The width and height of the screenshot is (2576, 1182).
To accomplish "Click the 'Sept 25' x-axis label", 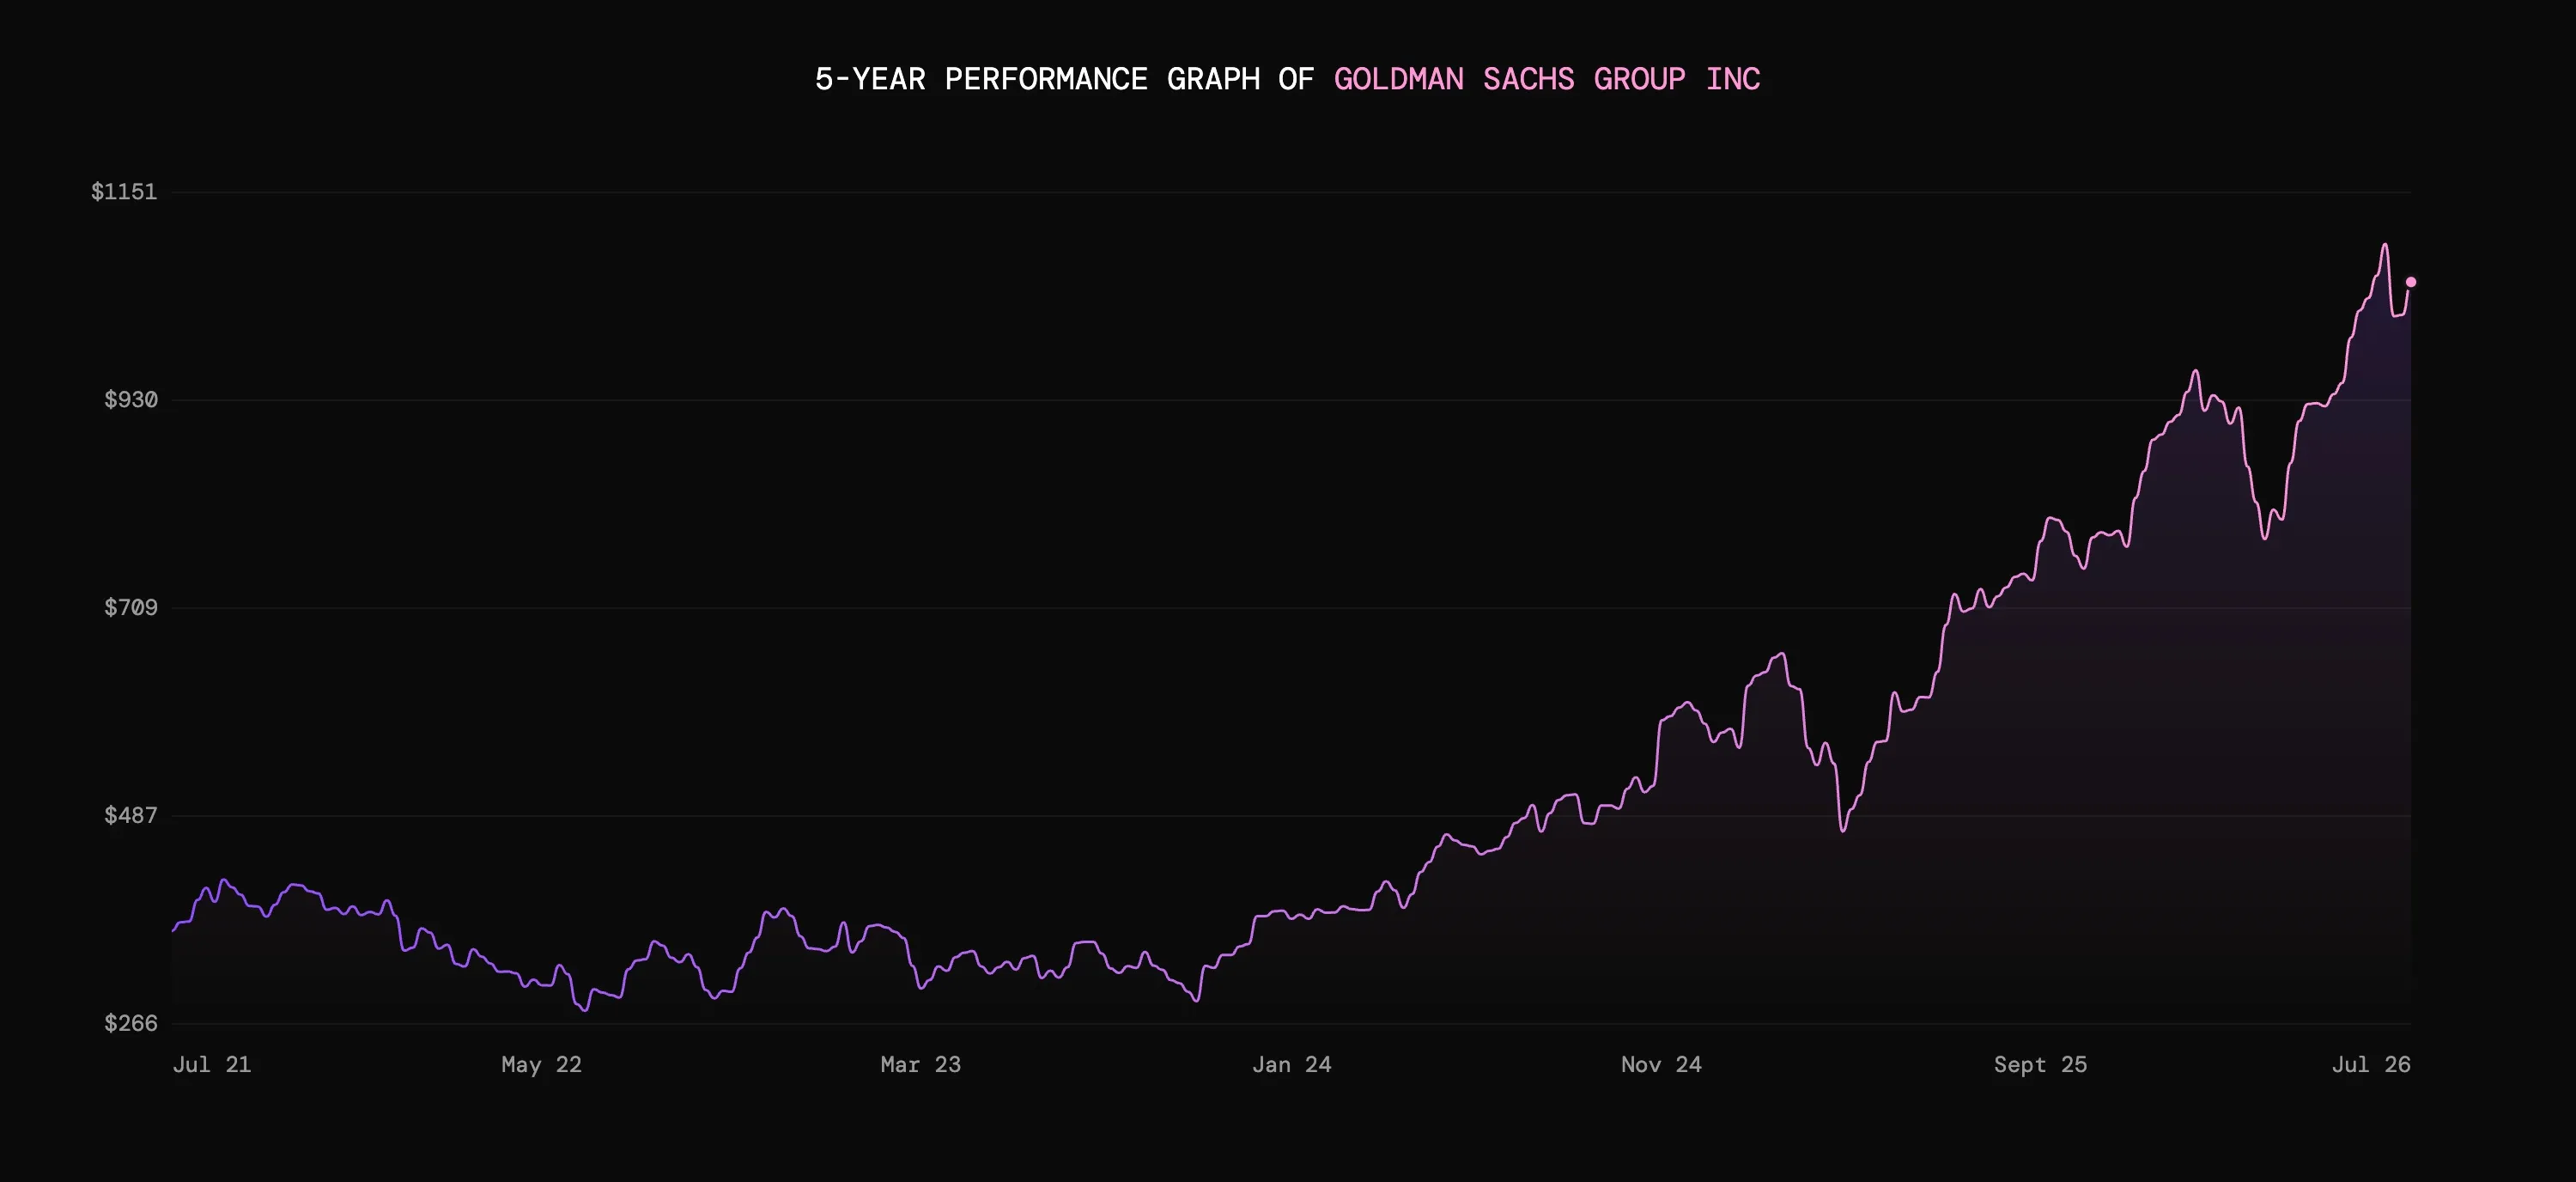I will (2040, 1064).
